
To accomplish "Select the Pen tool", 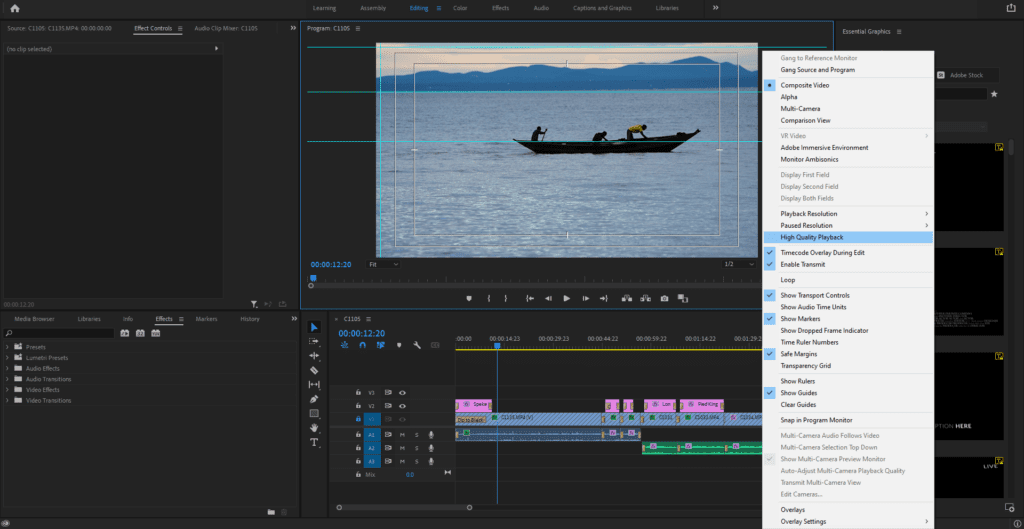I will click(314, 399).
